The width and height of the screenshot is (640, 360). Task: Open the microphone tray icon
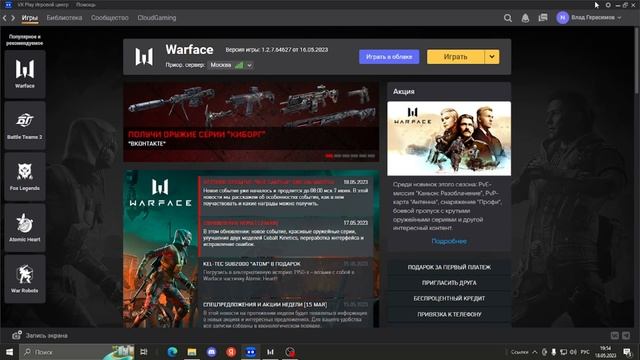554,352
